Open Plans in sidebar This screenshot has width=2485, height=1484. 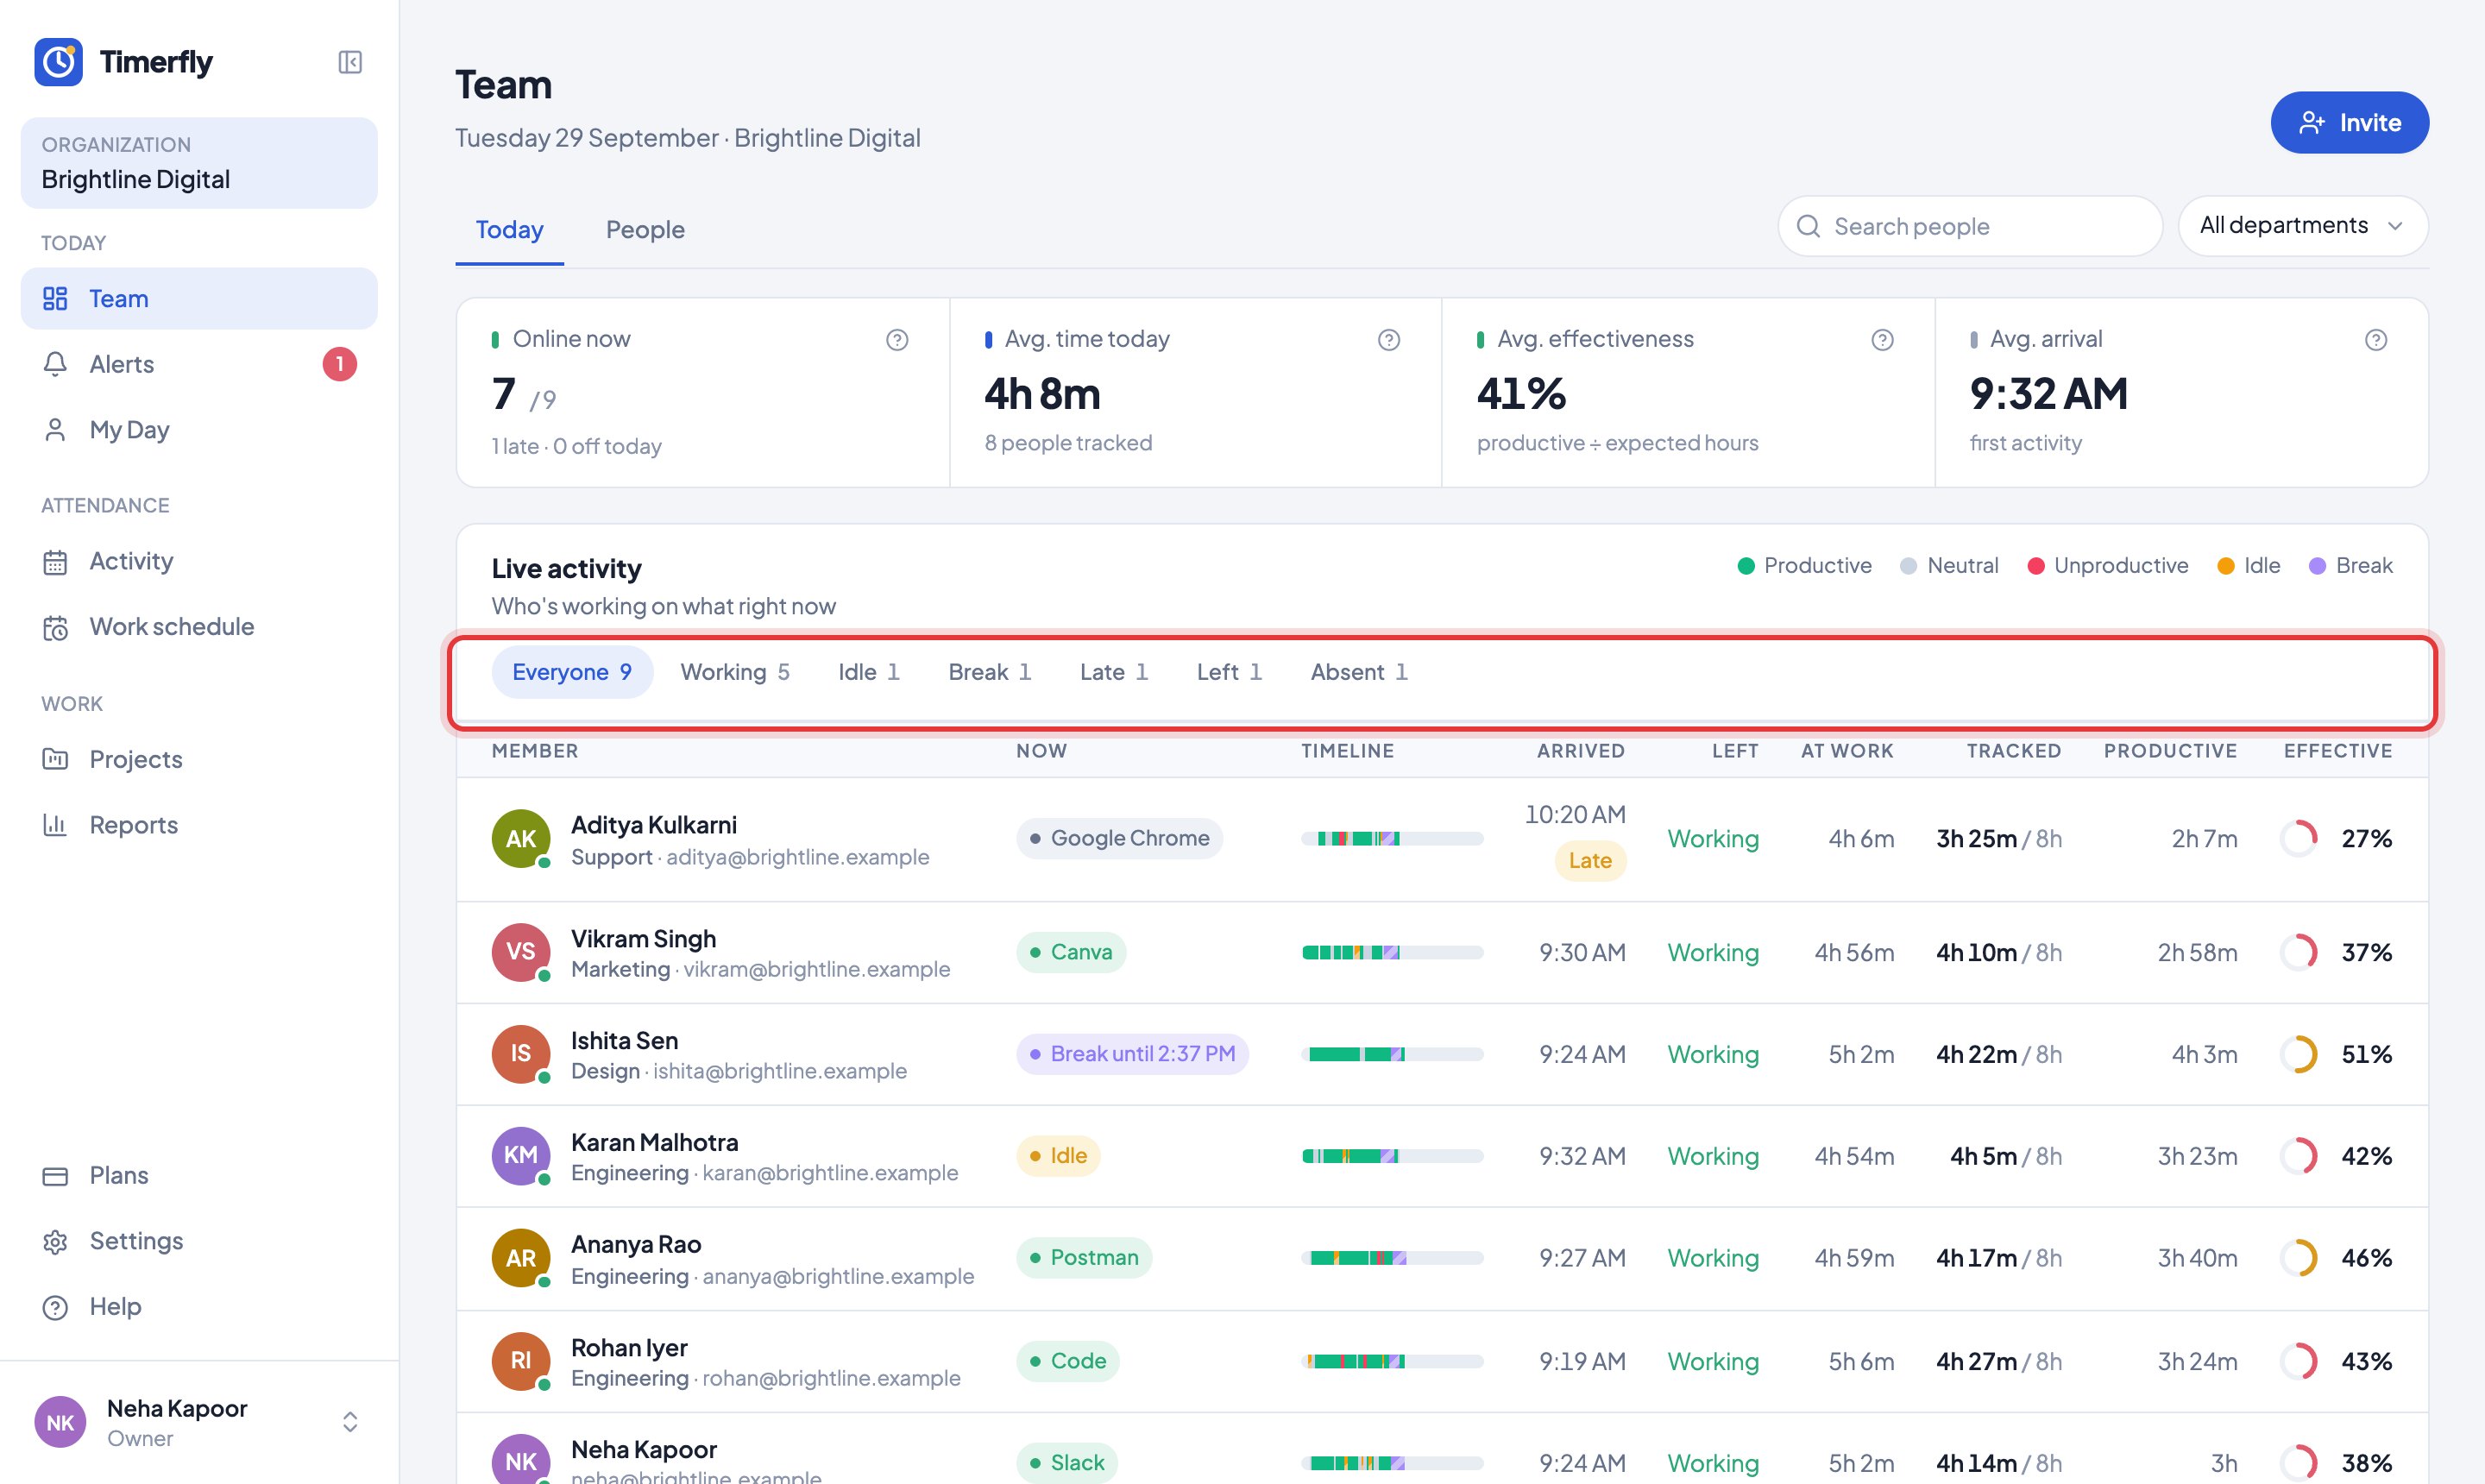click(x=199, y=1175)
